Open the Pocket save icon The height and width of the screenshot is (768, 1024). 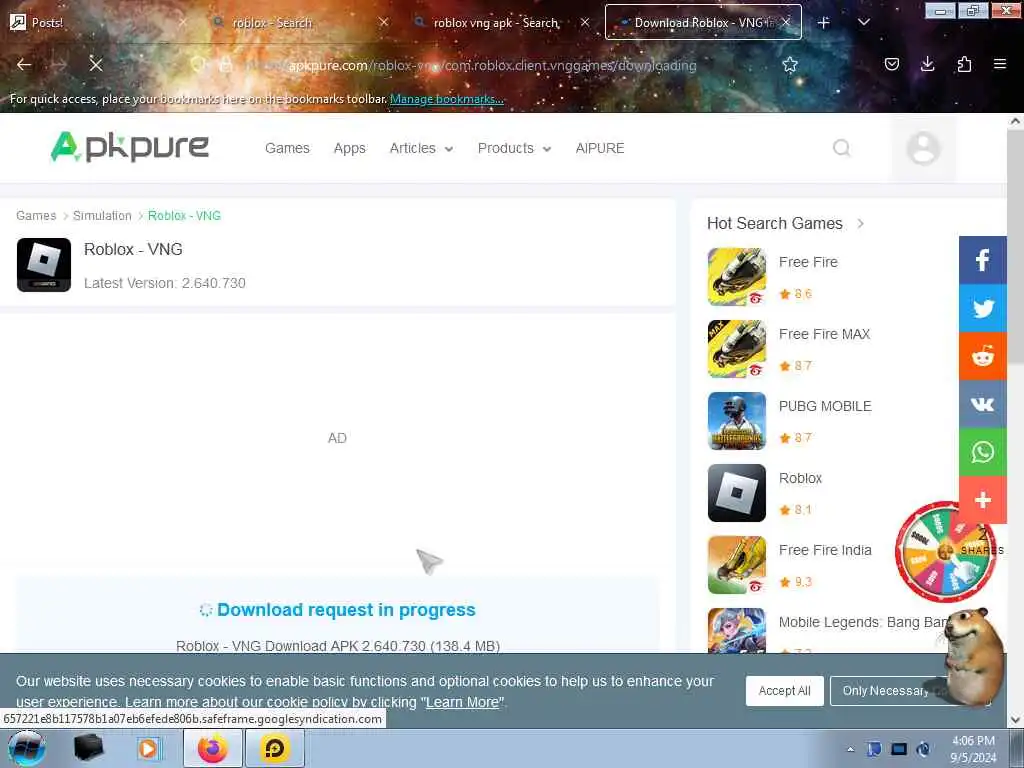pyautogui.click(x=891, y=64)
